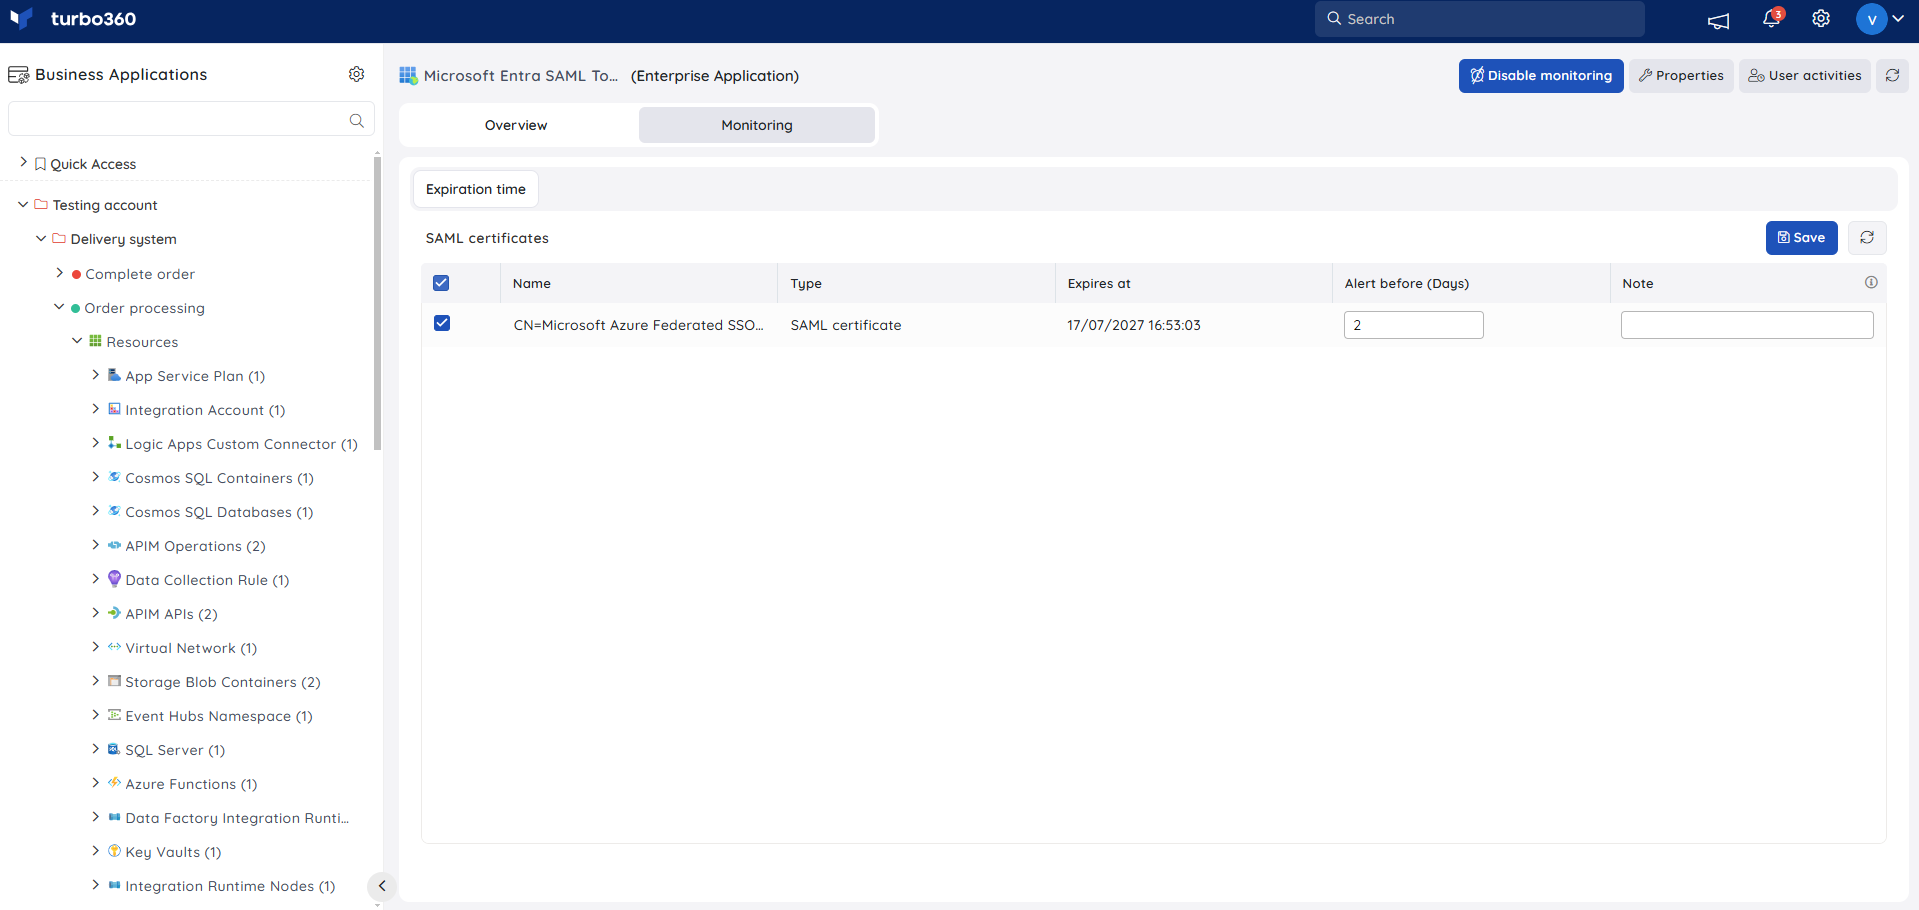
Task: Click the SAML certificate type cell
Action: click(x=846, y=325)
